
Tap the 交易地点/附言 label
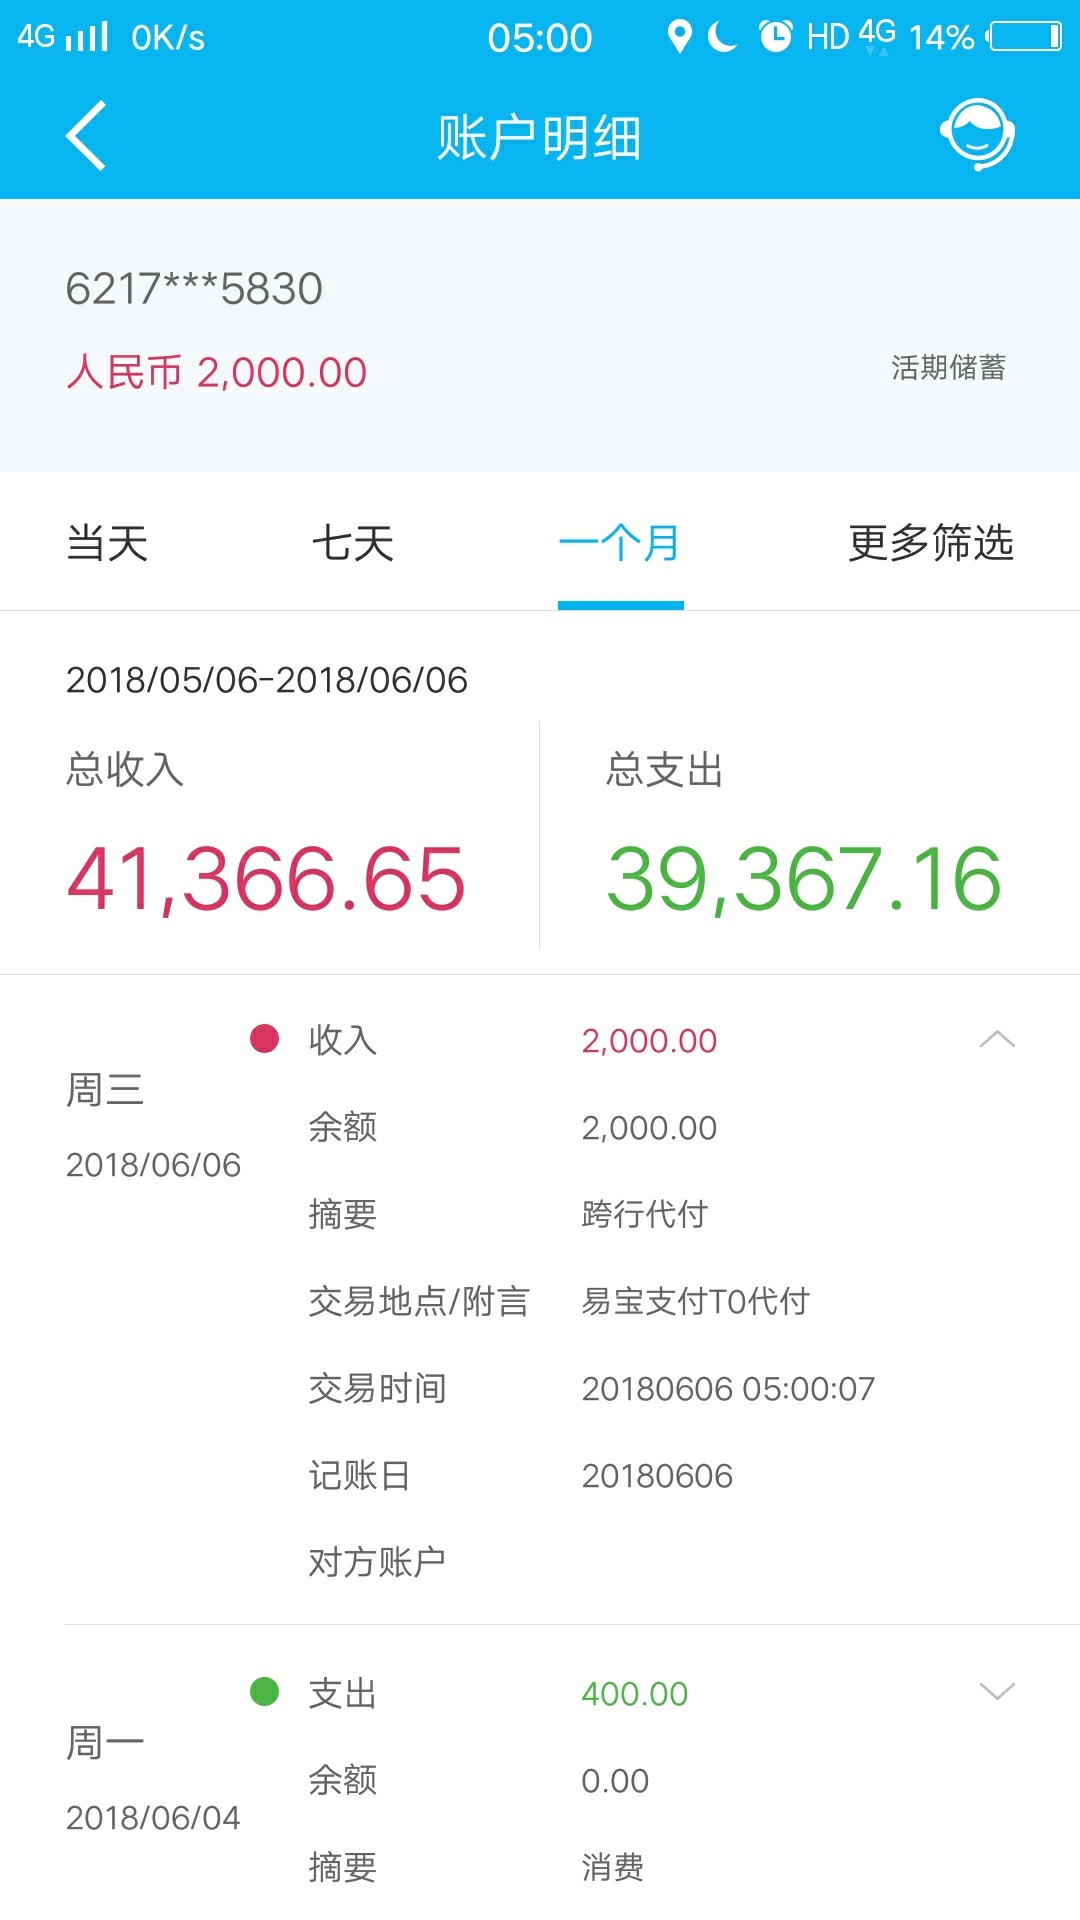(419, 1302)
